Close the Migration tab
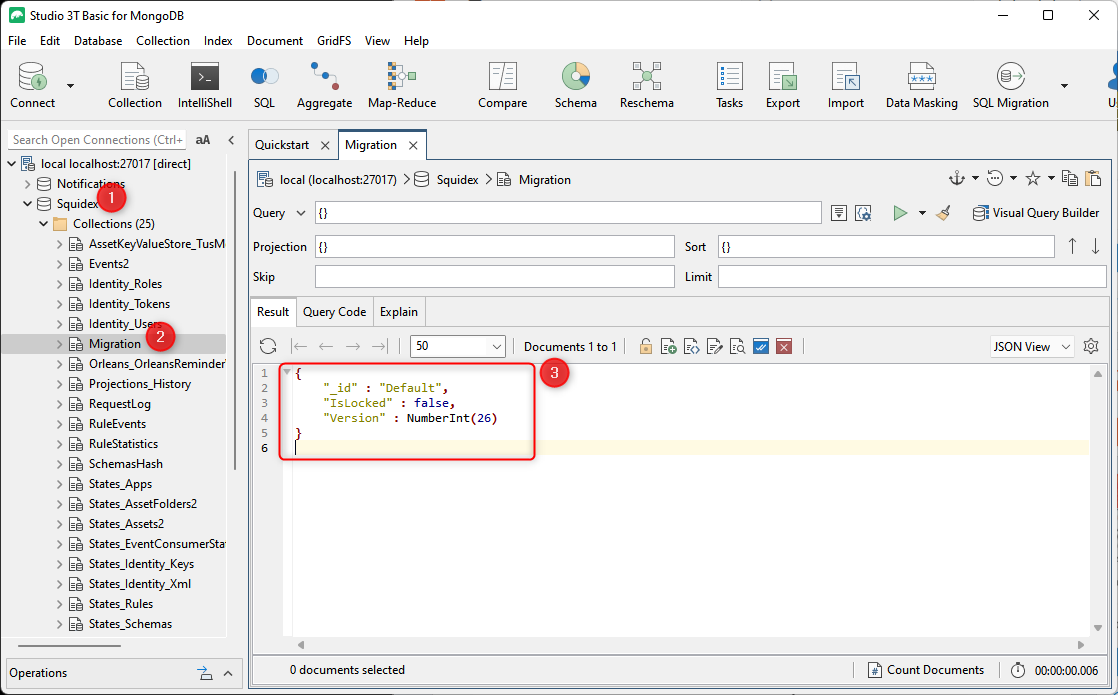This screenshot has width=1118, height=695. coord(413,145)
